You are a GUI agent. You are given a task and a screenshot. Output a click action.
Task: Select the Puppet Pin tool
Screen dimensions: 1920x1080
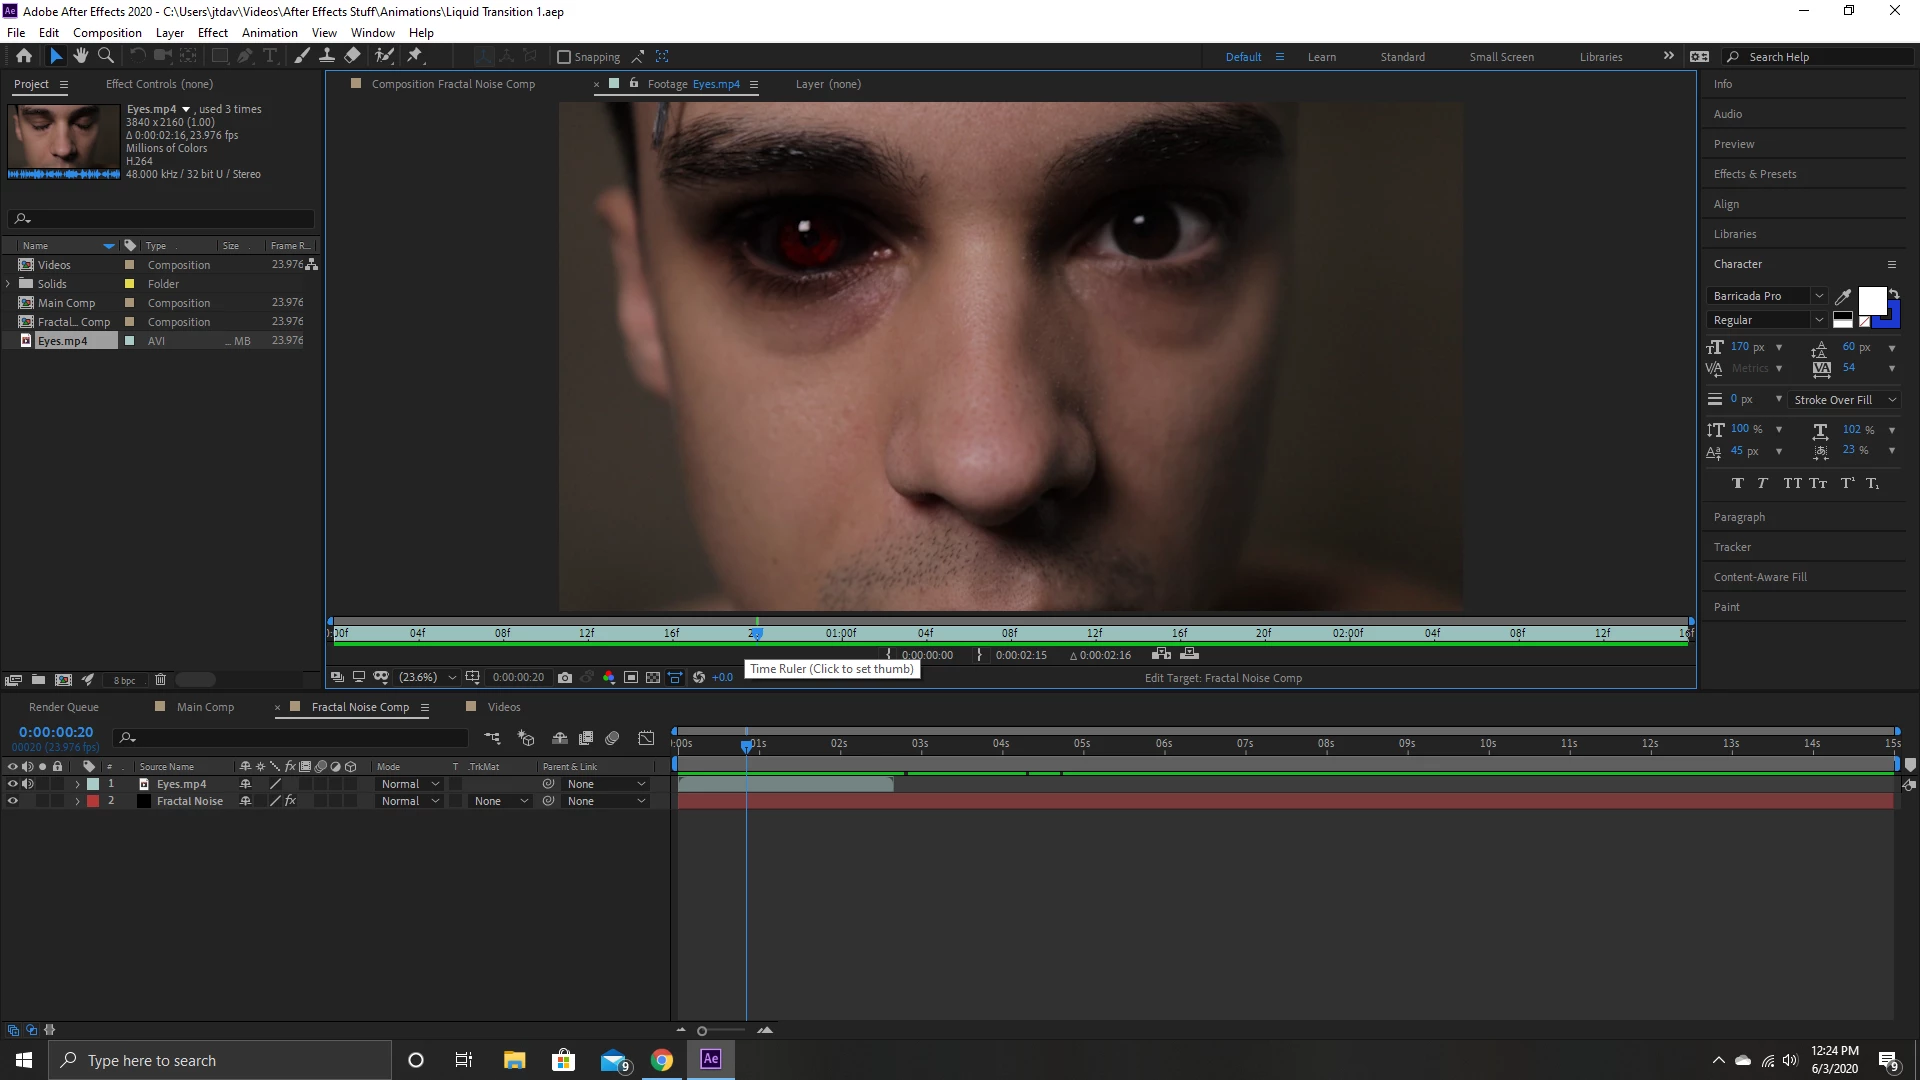(x=415, y=56)
